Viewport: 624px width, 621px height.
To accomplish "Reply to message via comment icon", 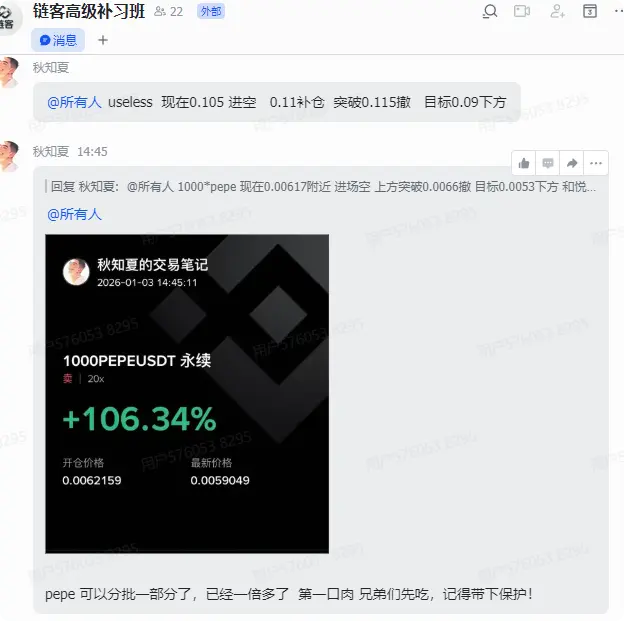I will pyautogui.click(x=548, y=163).
